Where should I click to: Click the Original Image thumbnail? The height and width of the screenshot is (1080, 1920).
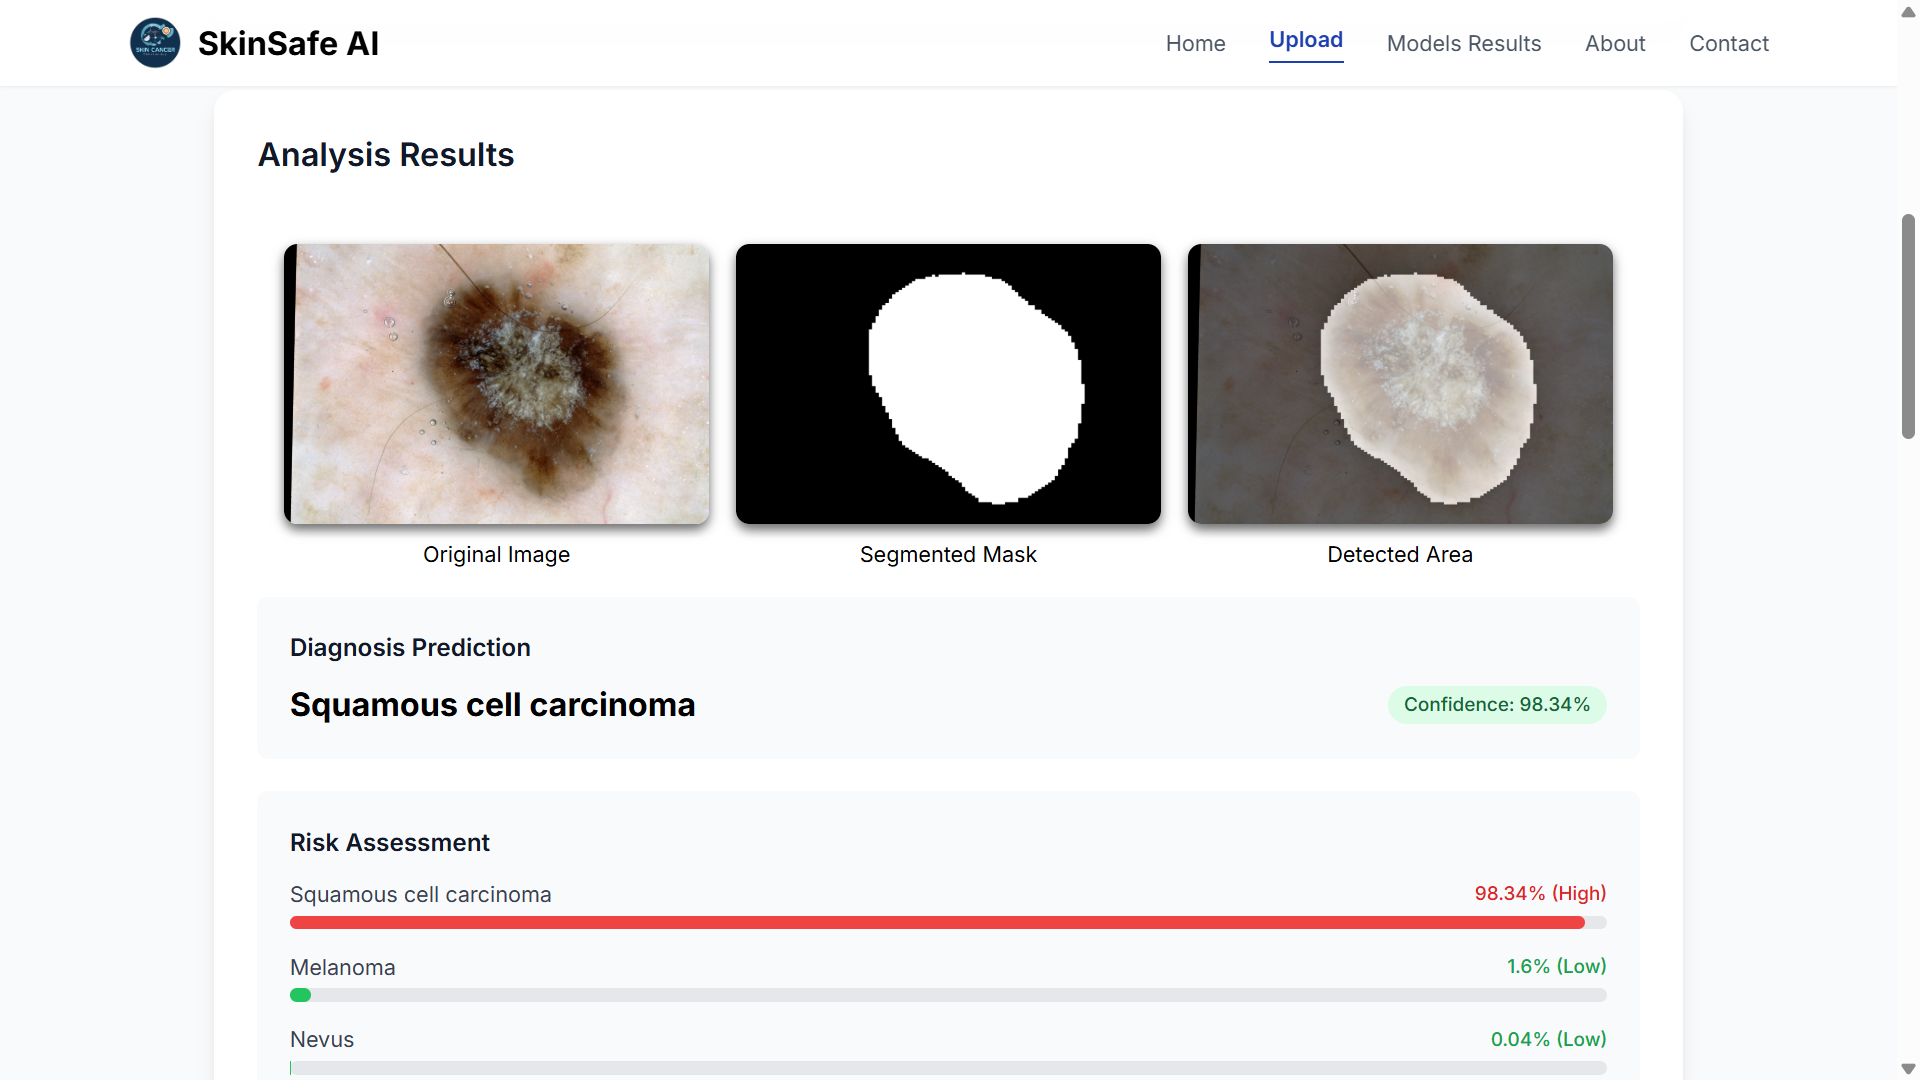pyautogui.click(x=496, y=384)
